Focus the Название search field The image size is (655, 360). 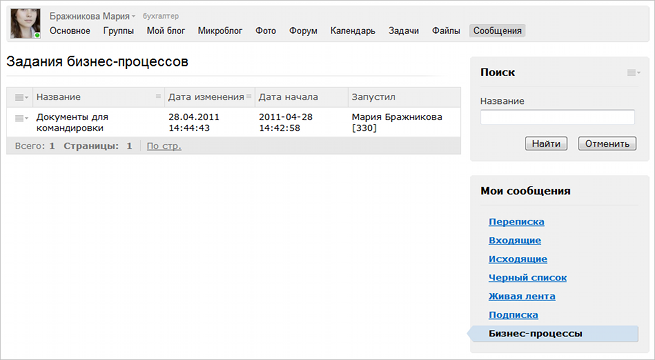(x=557, y=117)
